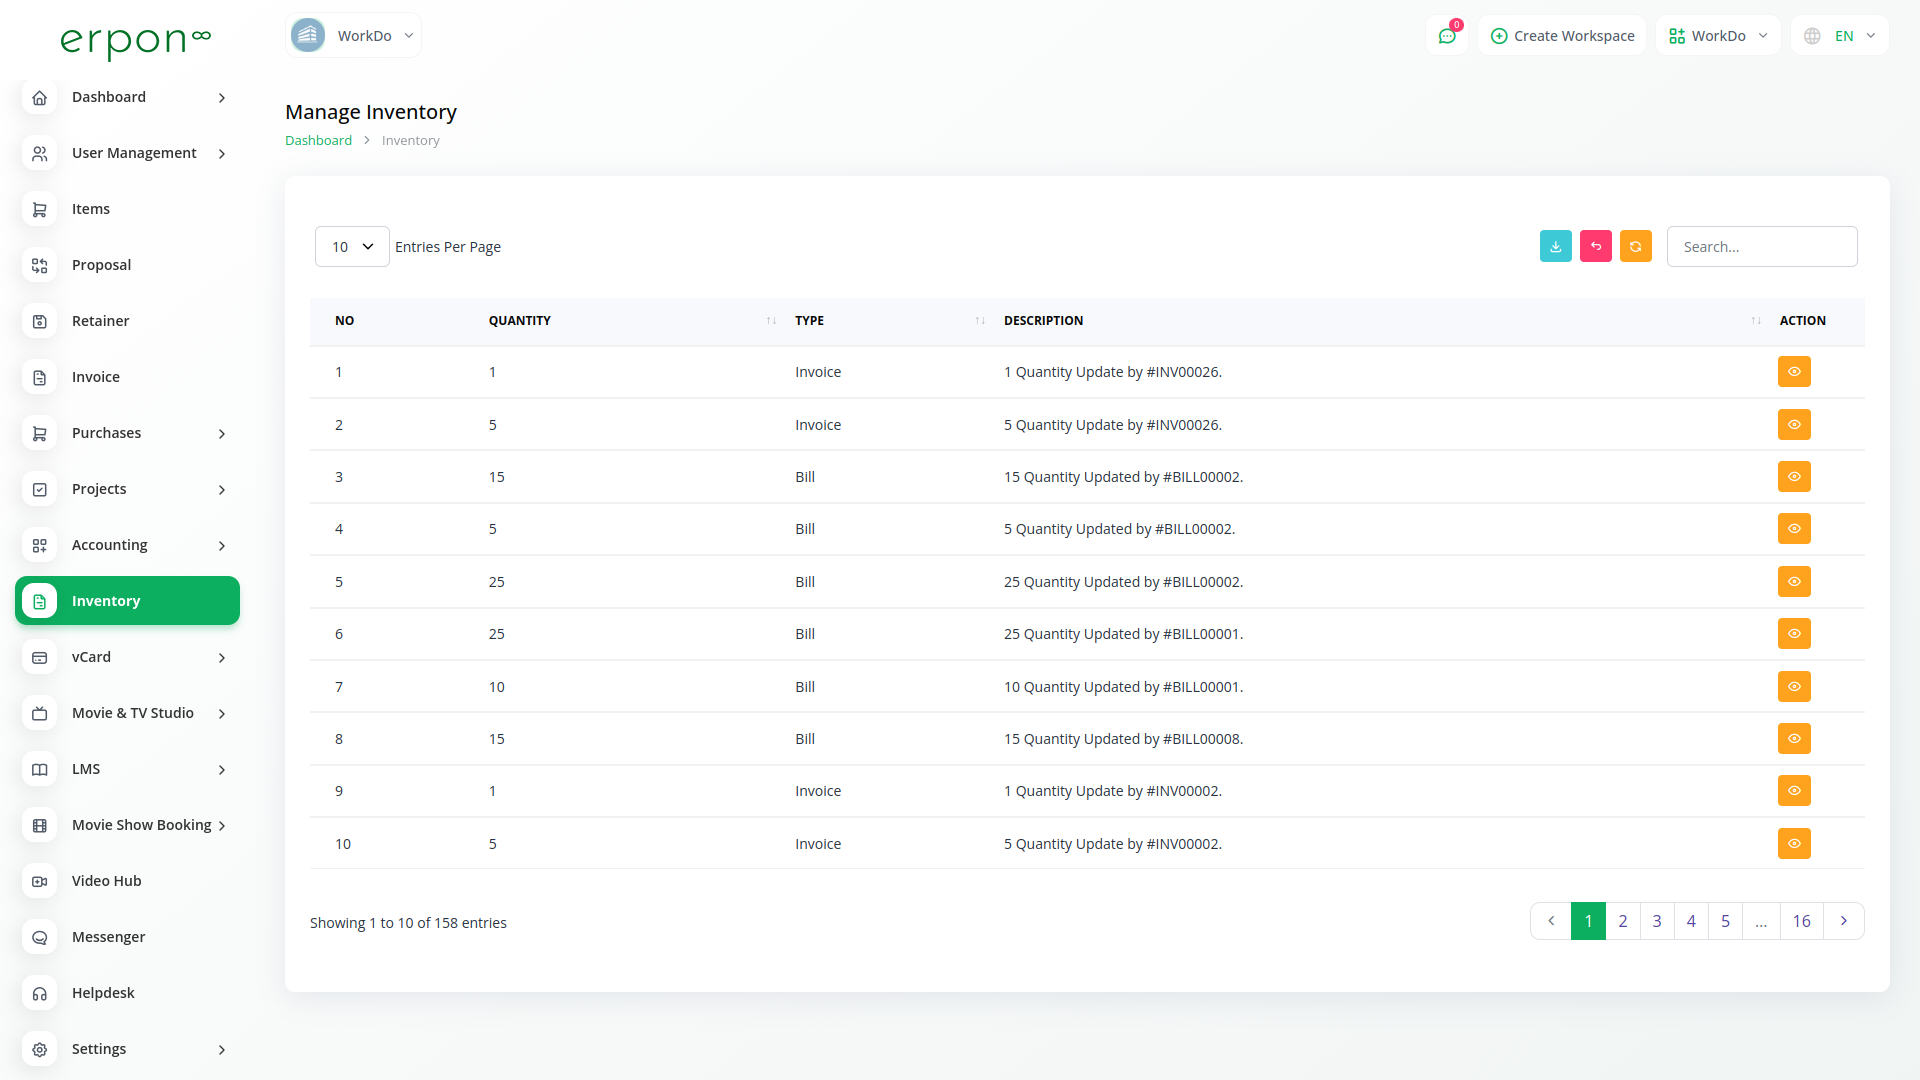Open the WorkDo workspace menu in header right
Image resolution: width=1920 pixels, height=1080 pixels.
pos(1718,36)
